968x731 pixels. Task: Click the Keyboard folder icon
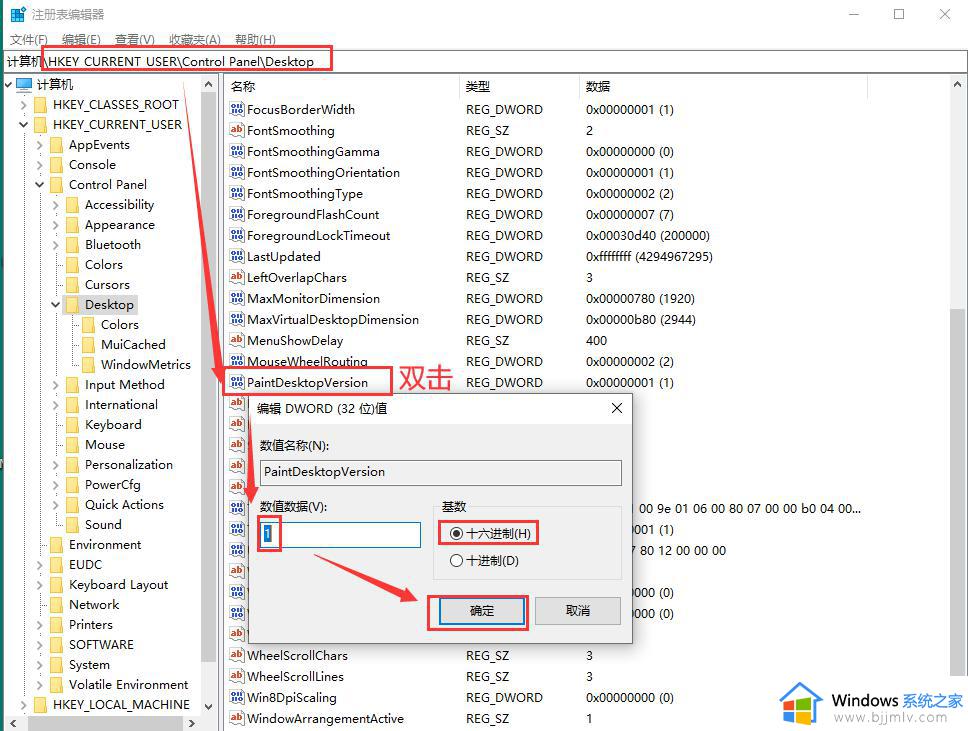click(72, 425)
